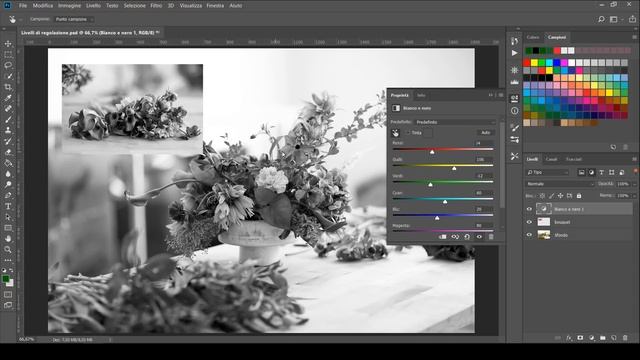Open the History panel icon
Viewport: 640px width, 360px height.
(515, 41)
